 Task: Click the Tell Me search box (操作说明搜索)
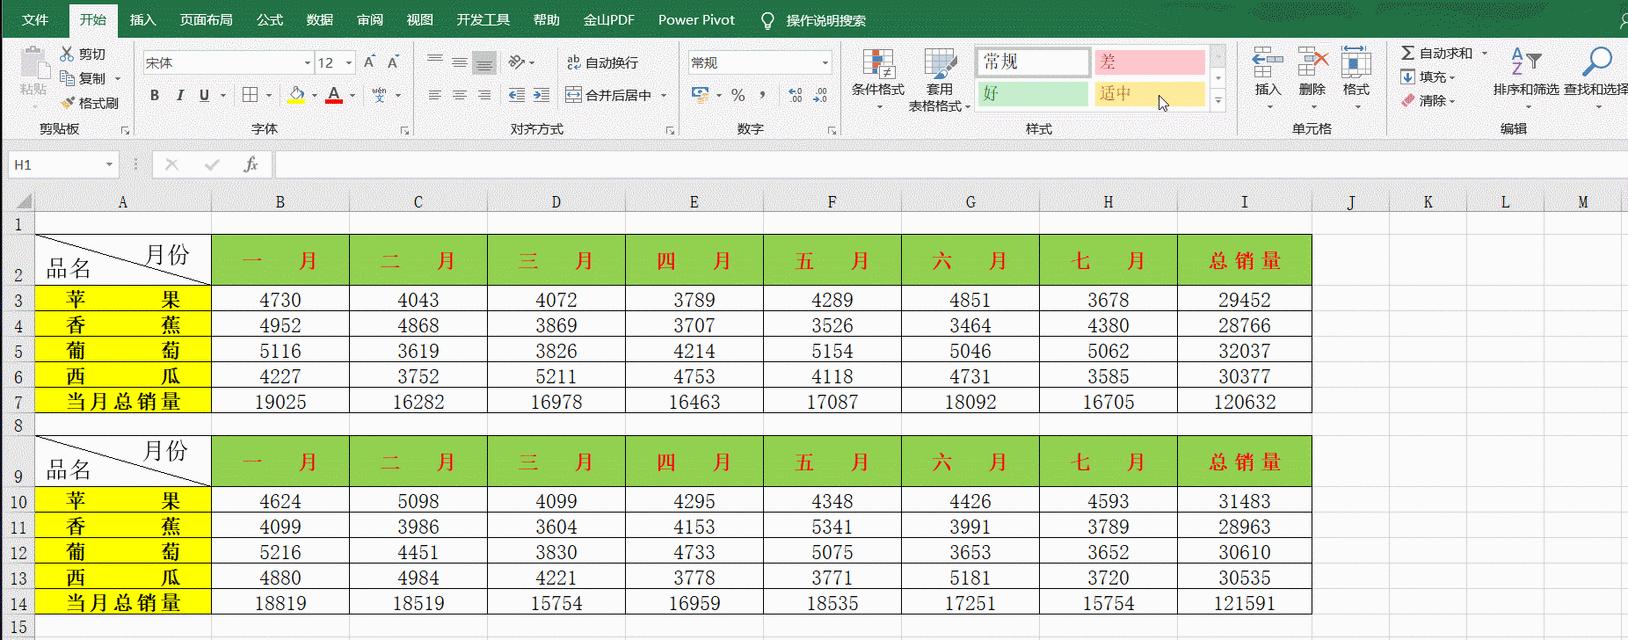(813, 20)
